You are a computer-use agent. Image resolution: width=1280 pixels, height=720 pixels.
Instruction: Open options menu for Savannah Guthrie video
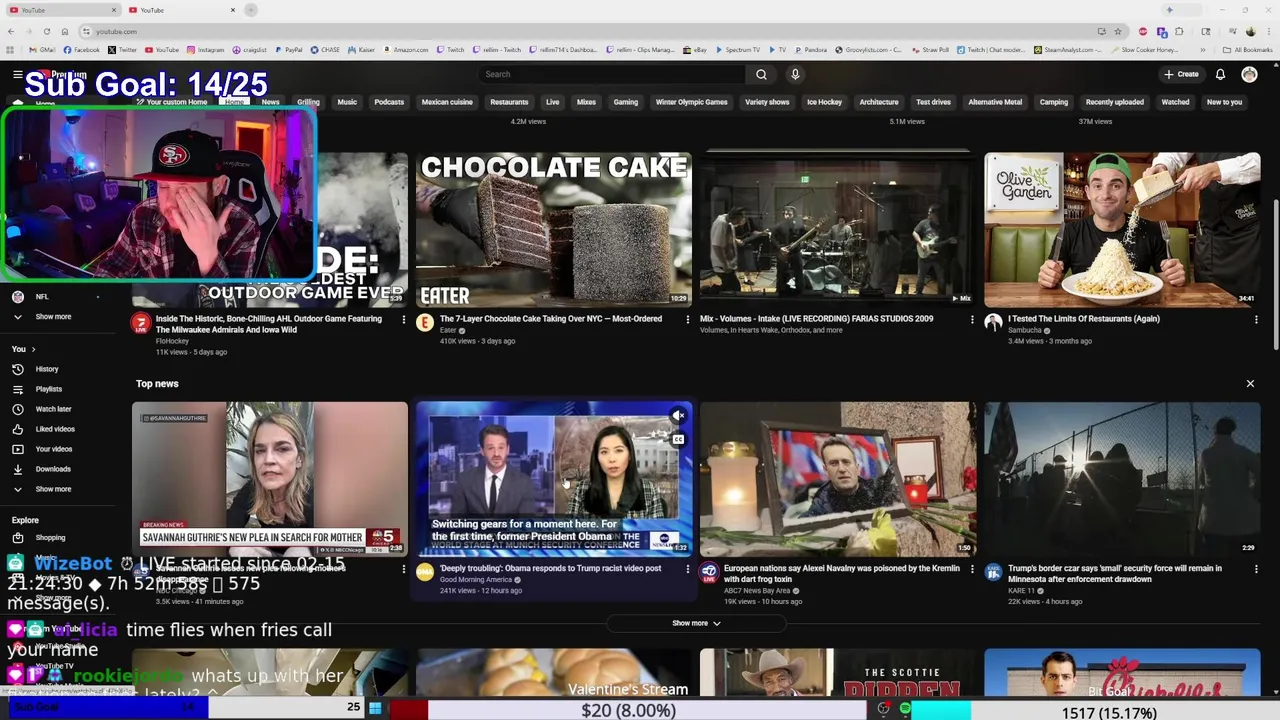(403, 569)
